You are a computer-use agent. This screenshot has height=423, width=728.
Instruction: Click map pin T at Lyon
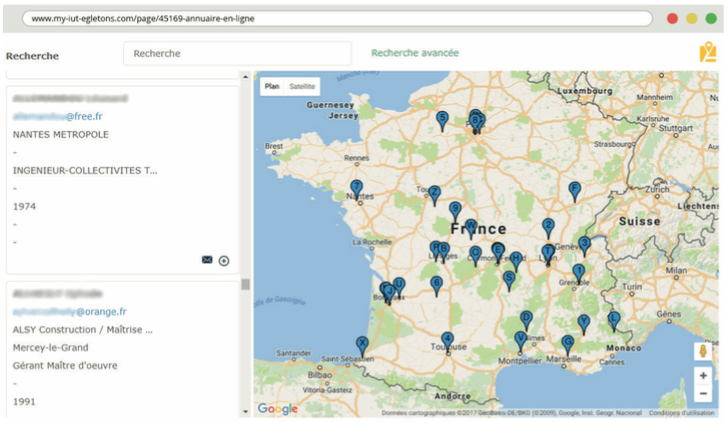tap(548, 254)
